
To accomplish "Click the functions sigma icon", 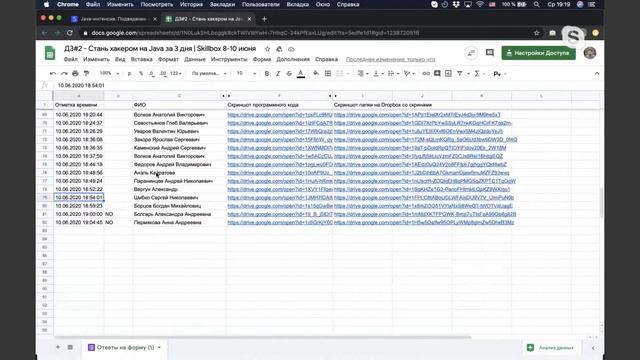I will coord(477,73).
